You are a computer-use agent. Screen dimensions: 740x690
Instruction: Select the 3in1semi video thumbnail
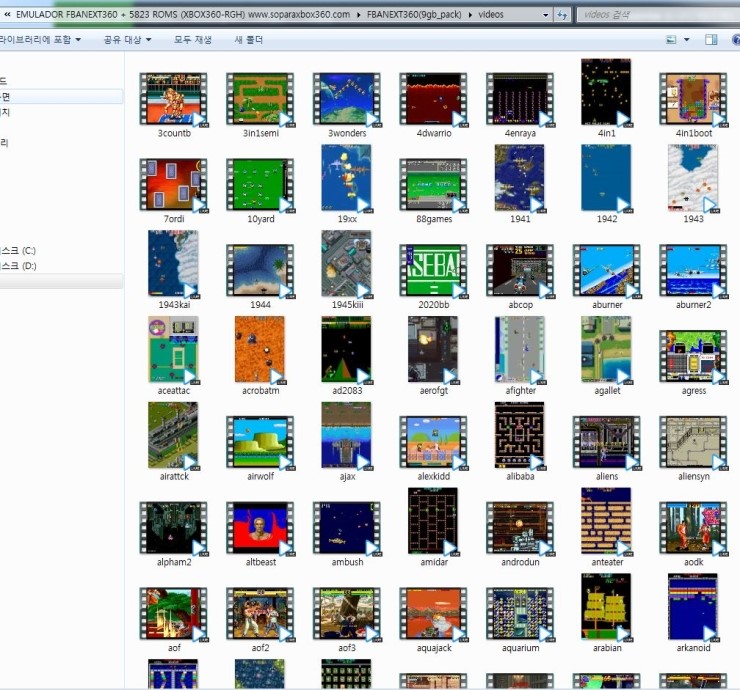coord(260,99)
